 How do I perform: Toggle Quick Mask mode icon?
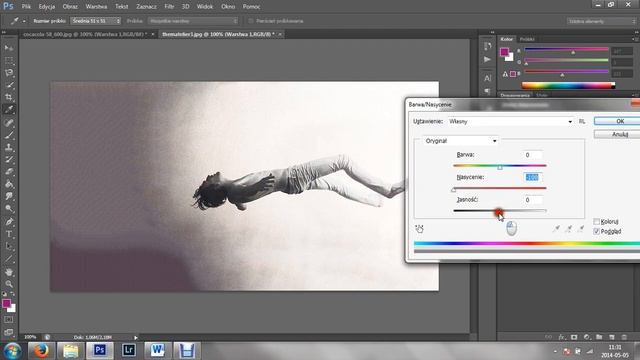pos(9,320)
